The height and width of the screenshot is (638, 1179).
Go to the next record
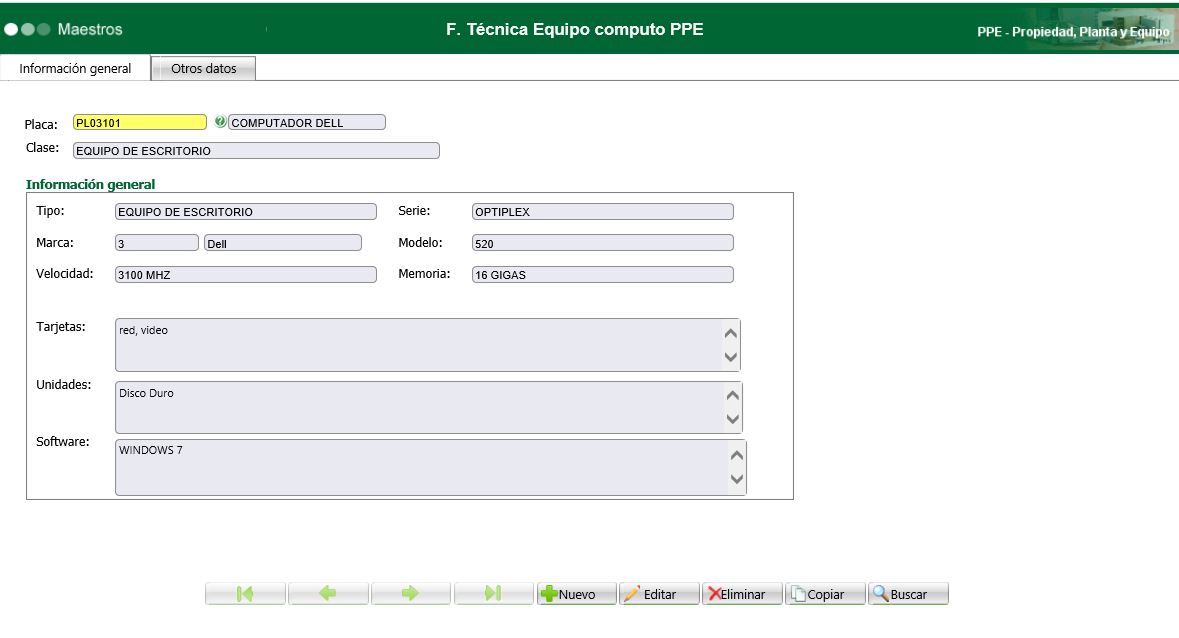(x=411, y=594)
